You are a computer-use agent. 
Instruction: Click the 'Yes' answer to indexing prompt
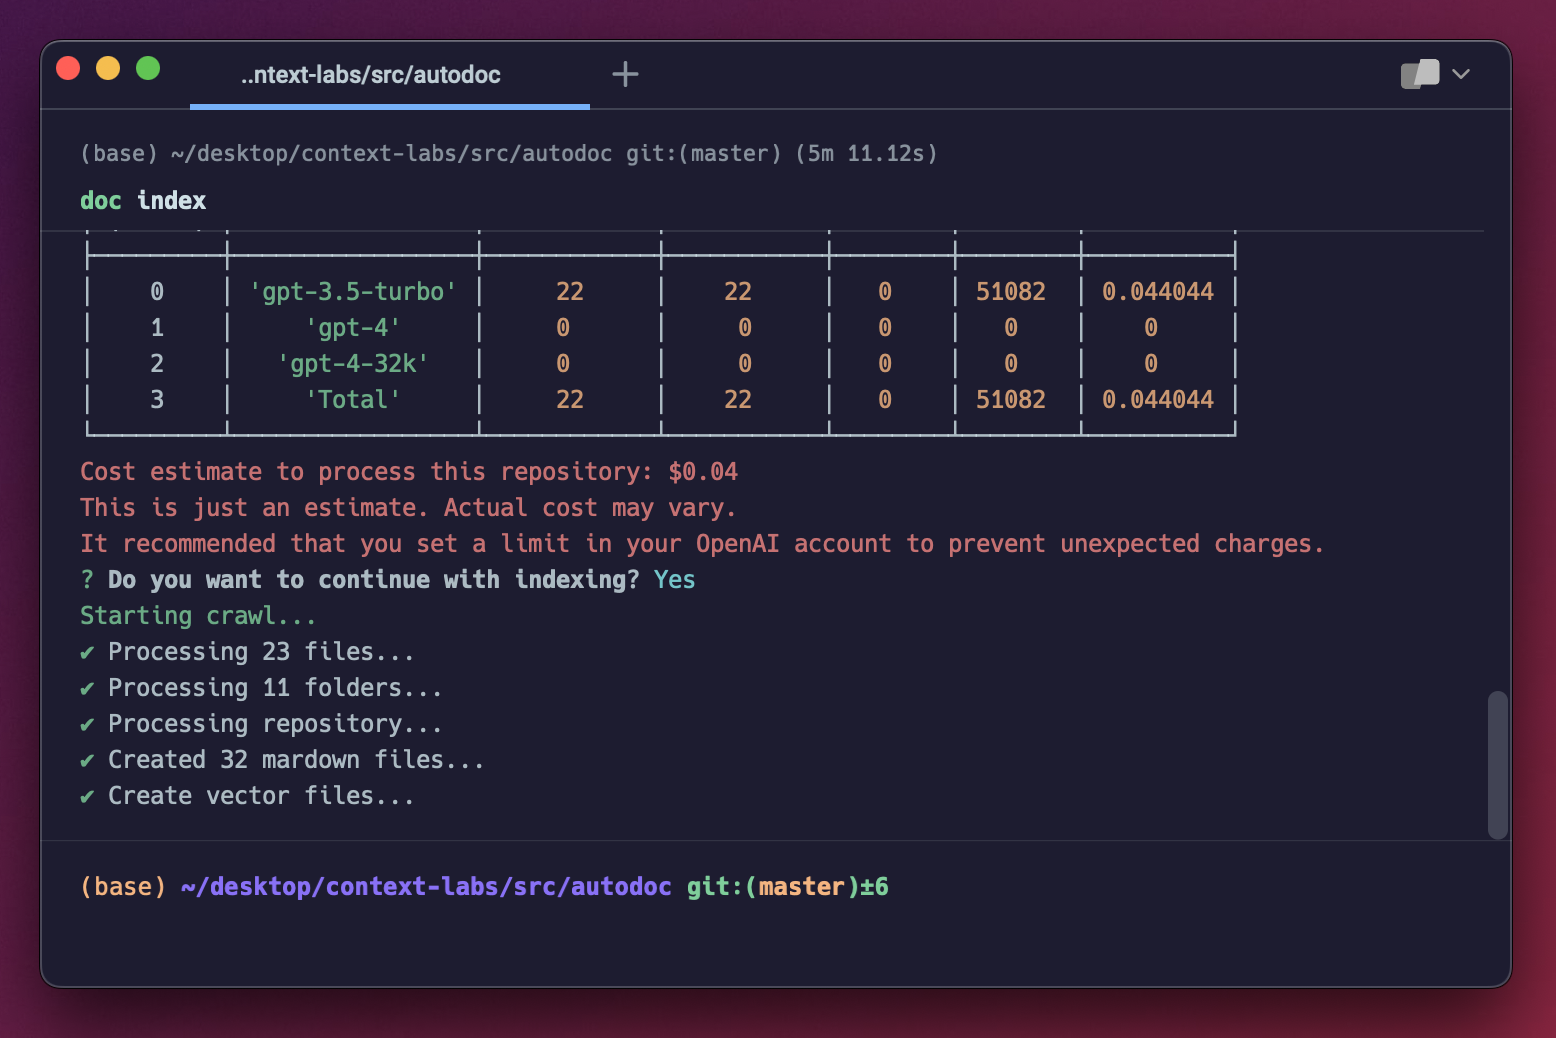674,580
